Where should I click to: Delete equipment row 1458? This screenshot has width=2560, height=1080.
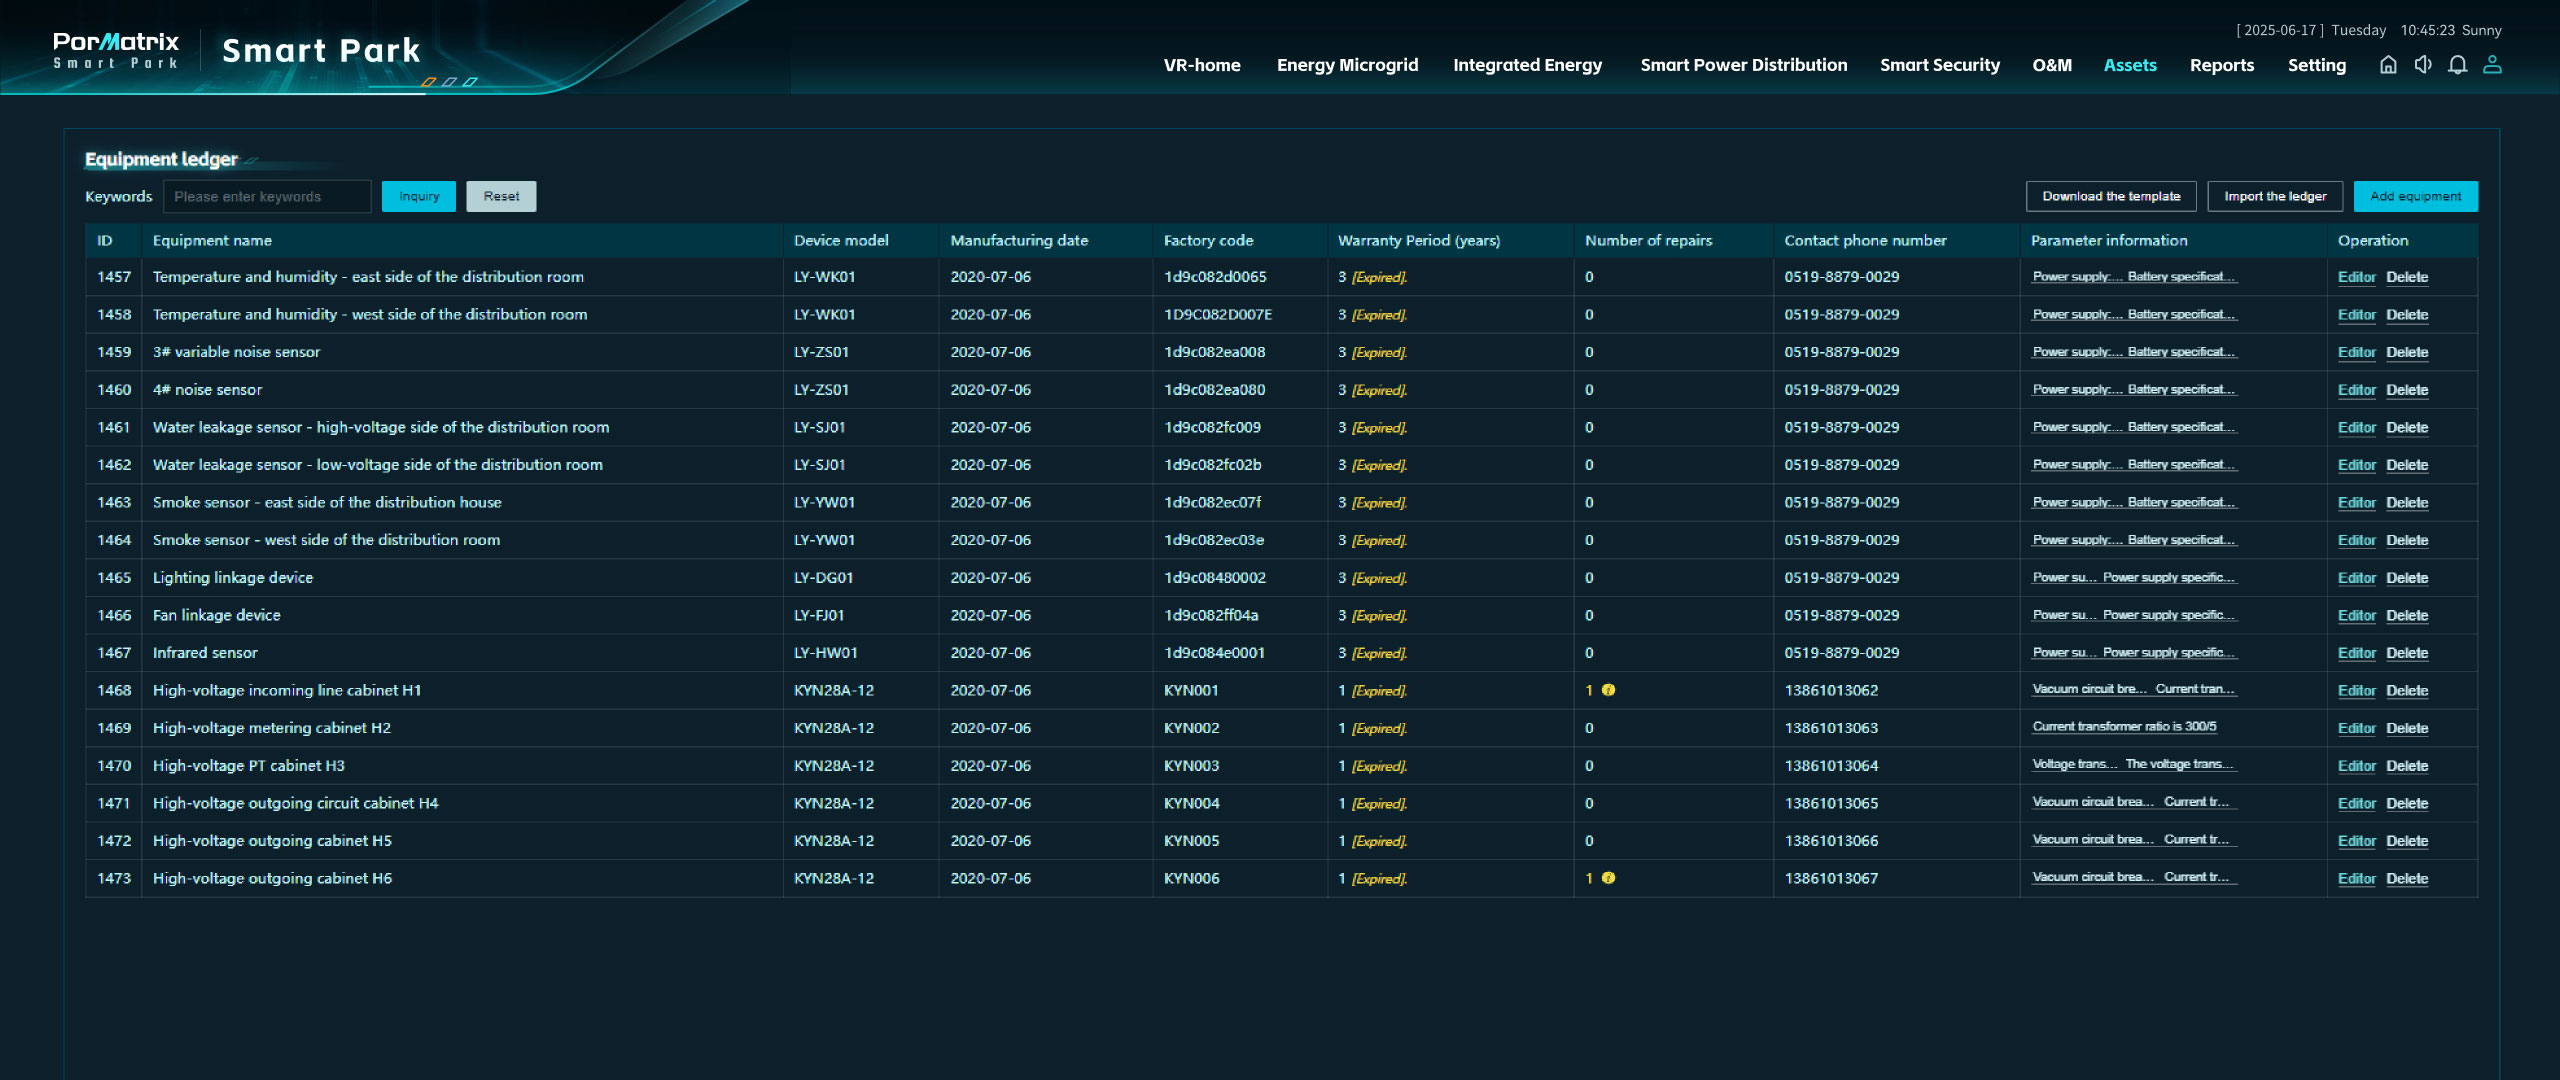(2407, 315)
